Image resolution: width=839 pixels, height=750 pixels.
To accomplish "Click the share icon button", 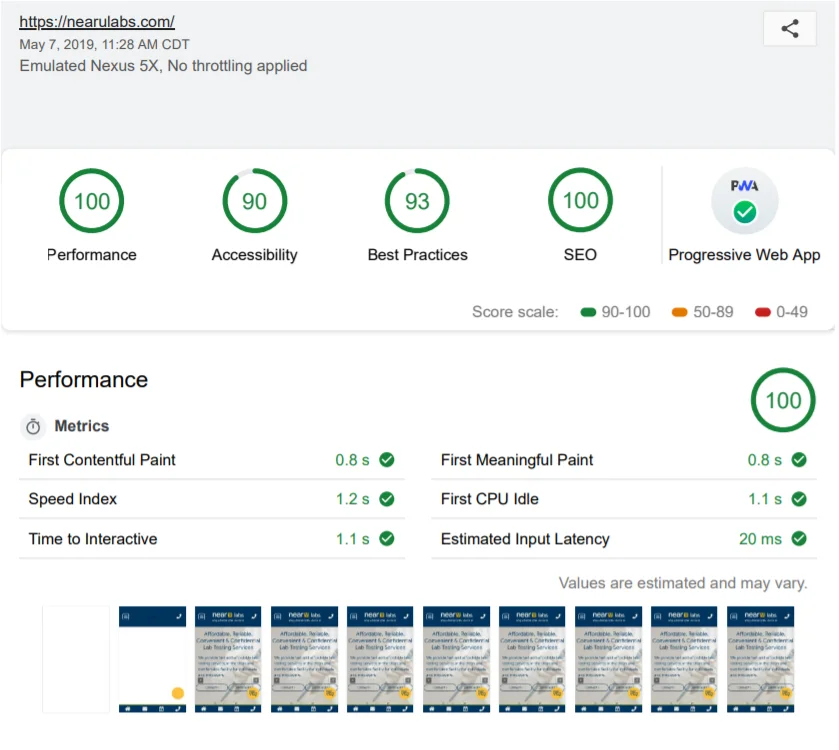I will pyautogui.click(x=789, y=29).
